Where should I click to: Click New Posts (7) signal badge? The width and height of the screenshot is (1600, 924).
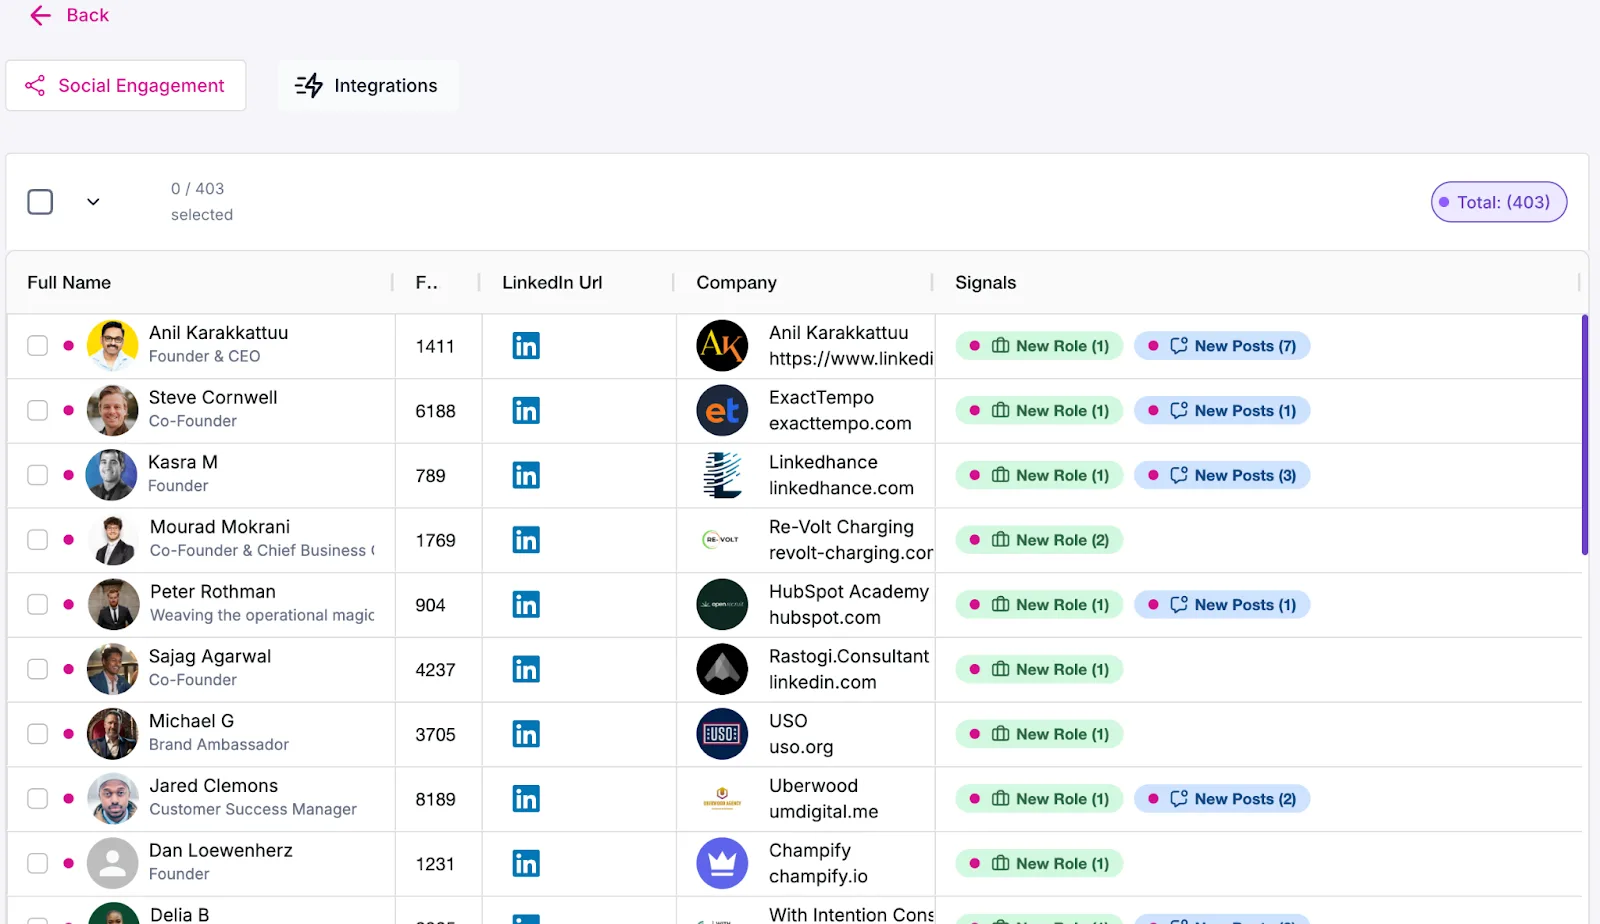click(x=1222, y=346)
